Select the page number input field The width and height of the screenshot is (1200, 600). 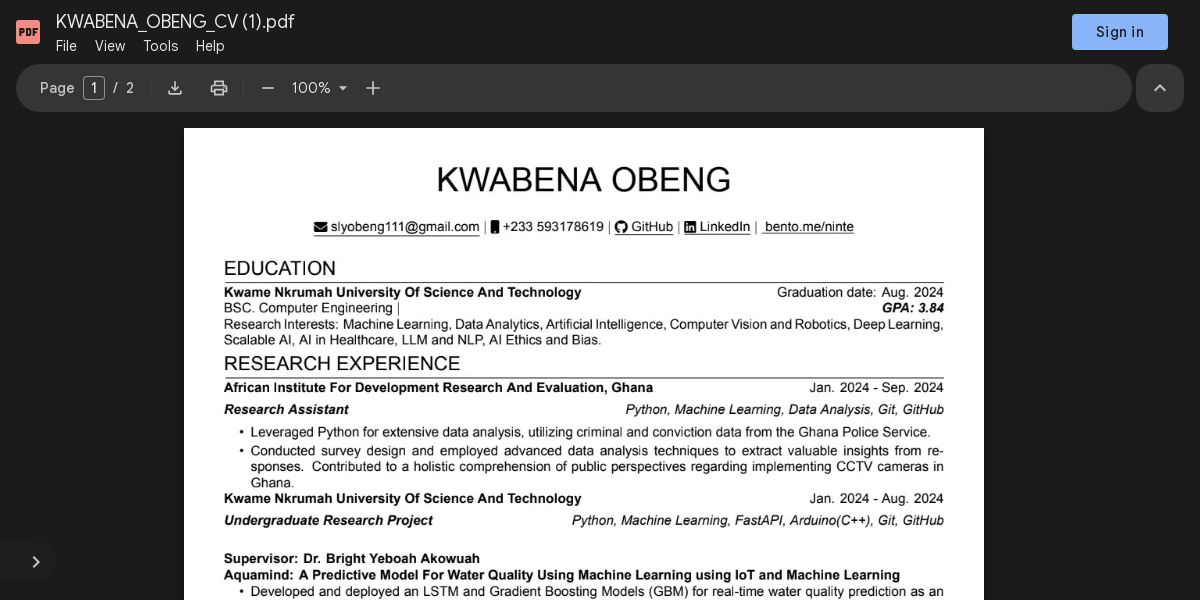94,88
